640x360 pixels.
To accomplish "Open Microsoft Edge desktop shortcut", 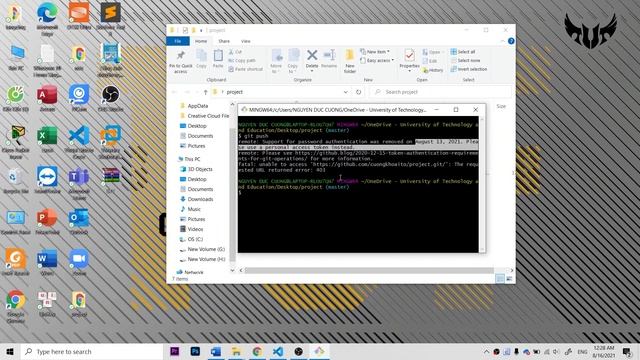I will [x=47, y=19].
